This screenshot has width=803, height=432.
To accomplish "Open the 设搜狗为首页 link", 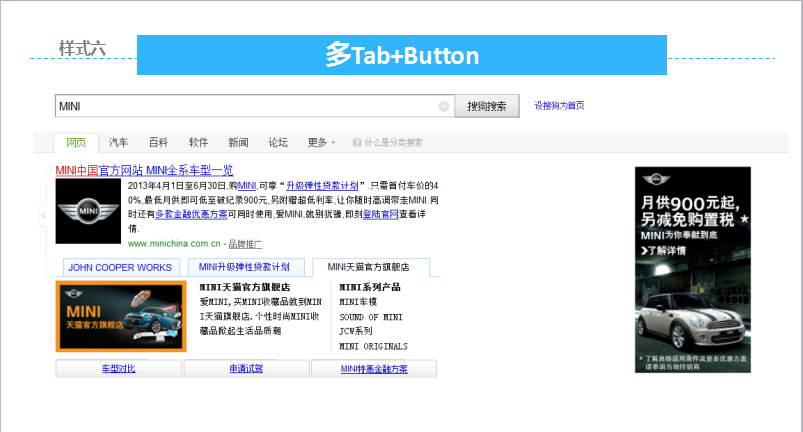I will 559,105.
